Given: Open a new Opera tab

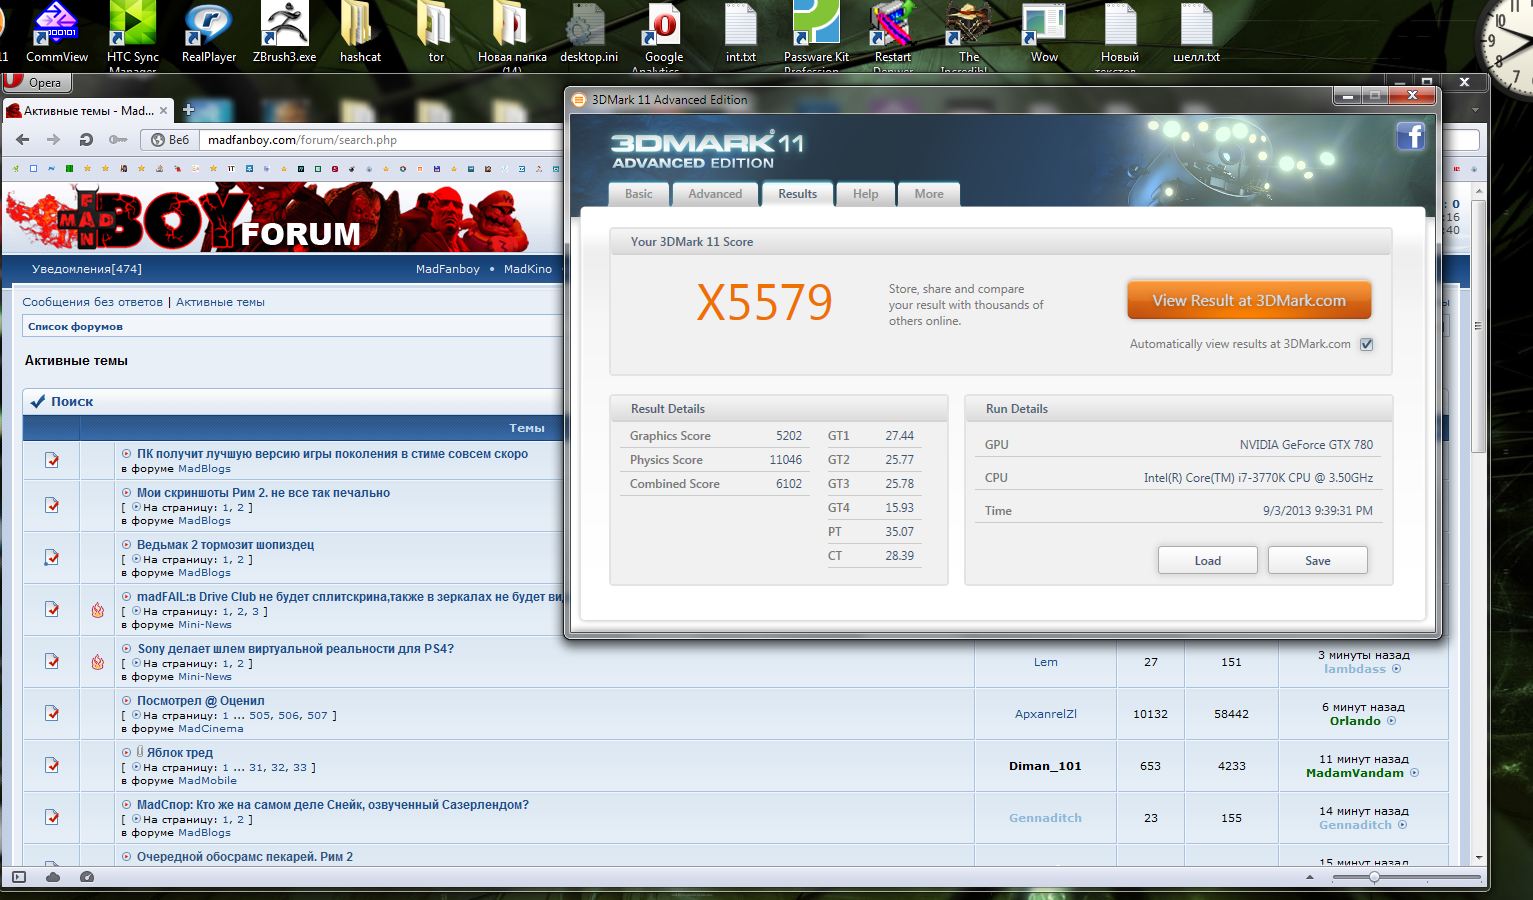Looking at the screenshot, I should click(x=188, y=110).
